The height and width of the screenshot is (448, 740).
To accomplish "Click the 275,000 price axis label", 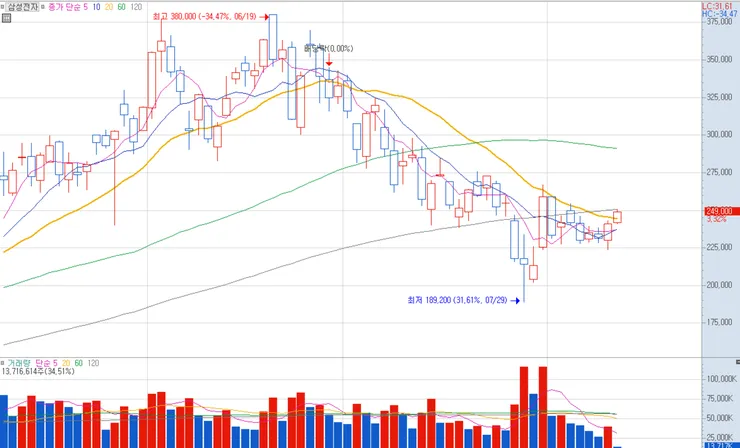I will pyautogui.click(x=719, y=172).
